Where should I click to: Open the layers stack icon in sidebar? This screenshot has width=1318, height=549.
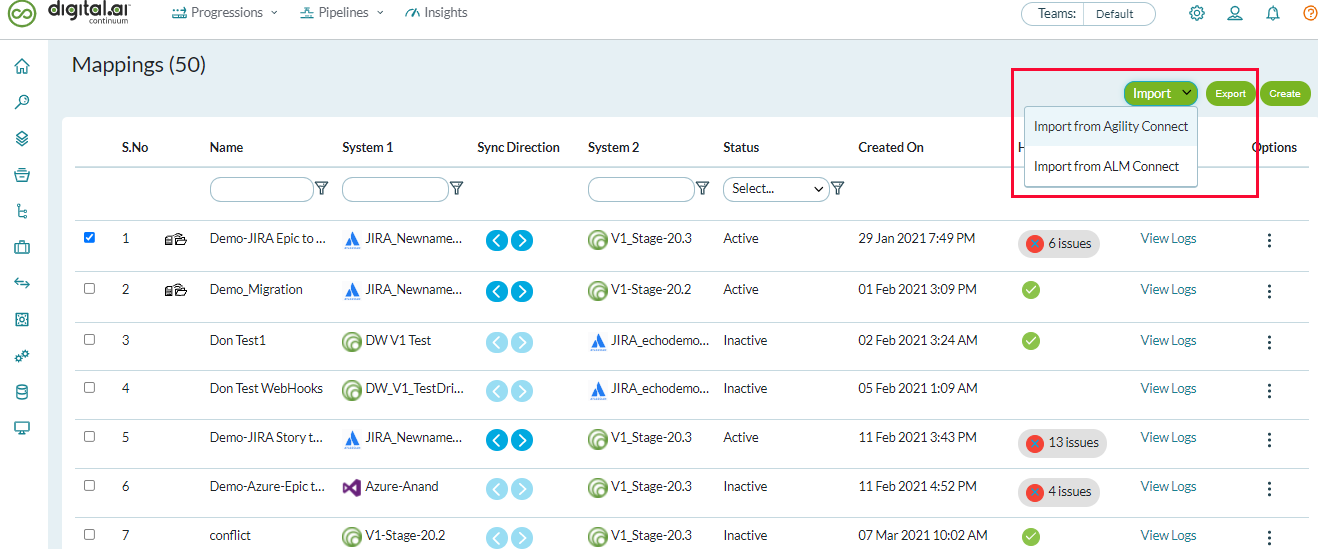pyautogui.click(x=21, y=138)
